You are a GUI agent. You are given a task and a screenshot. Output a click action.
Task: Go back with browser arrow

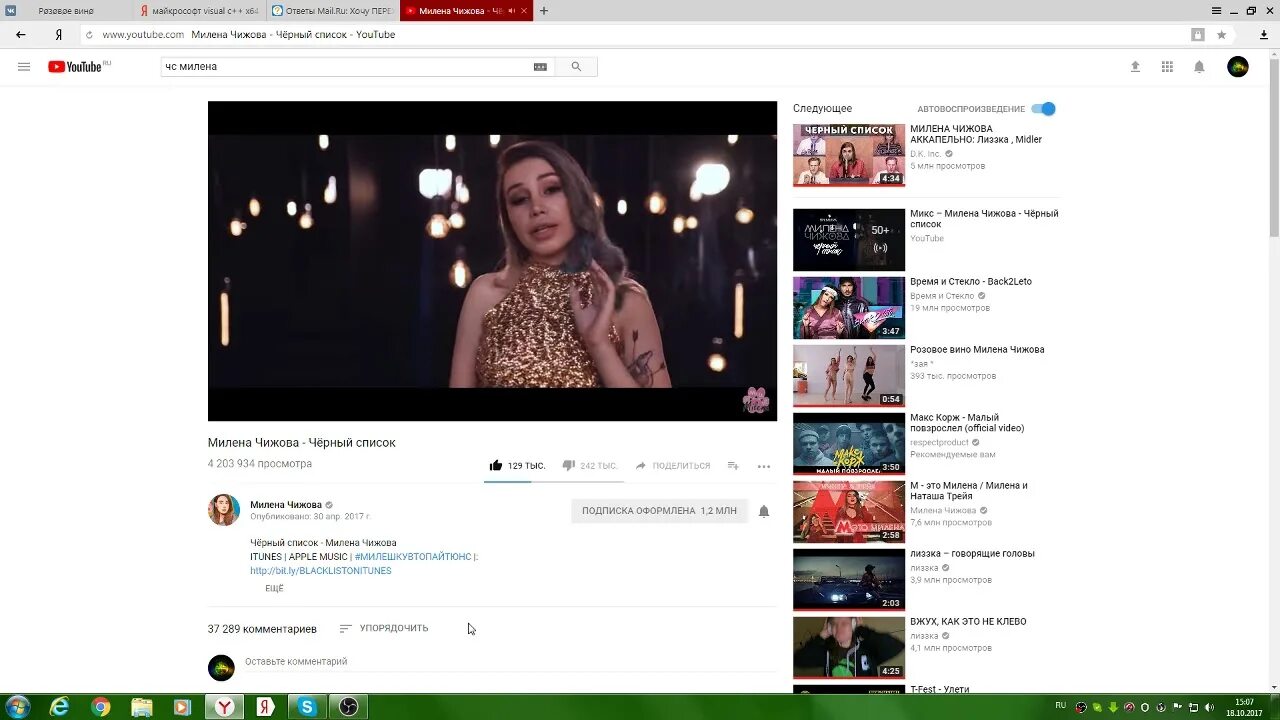coord(21,34)
